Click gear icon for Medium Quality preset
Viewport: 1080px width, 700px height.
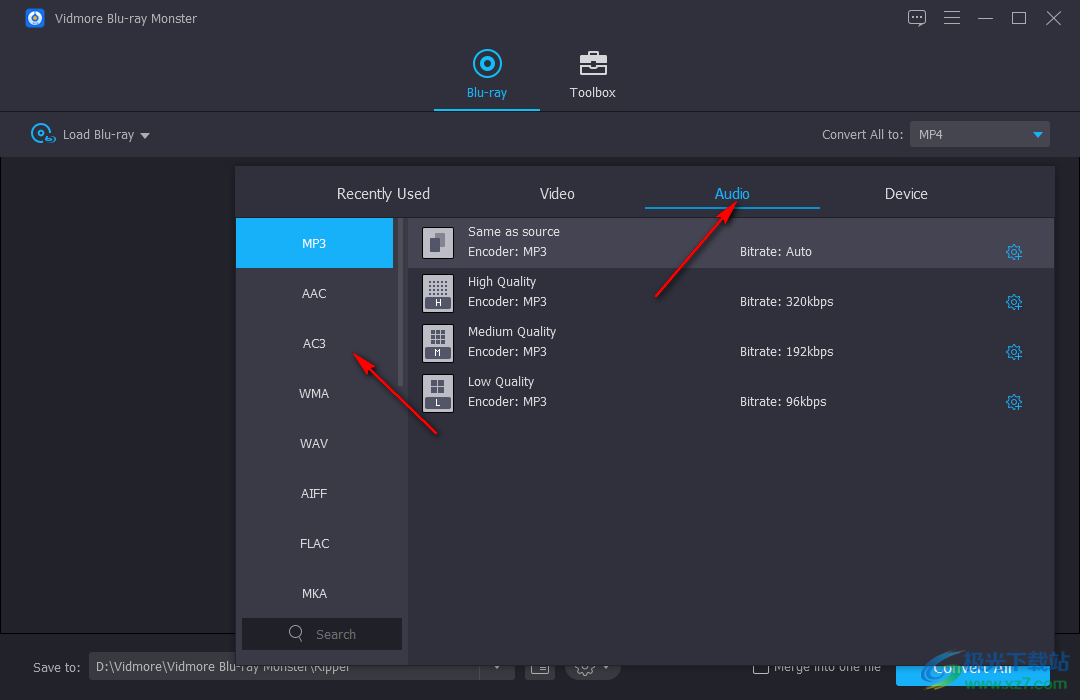(1013, 352)
